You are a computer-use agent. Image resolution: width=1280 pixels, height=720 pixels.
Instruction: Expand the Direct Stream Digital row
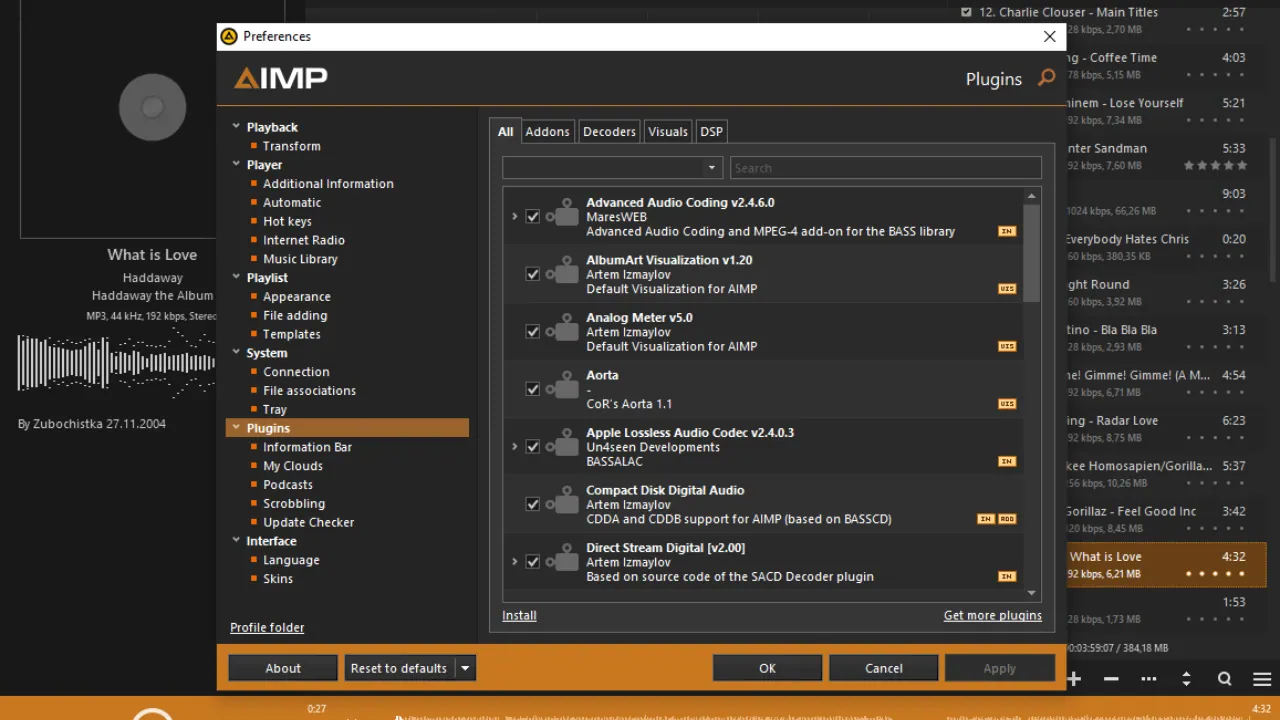coord(515,562)
